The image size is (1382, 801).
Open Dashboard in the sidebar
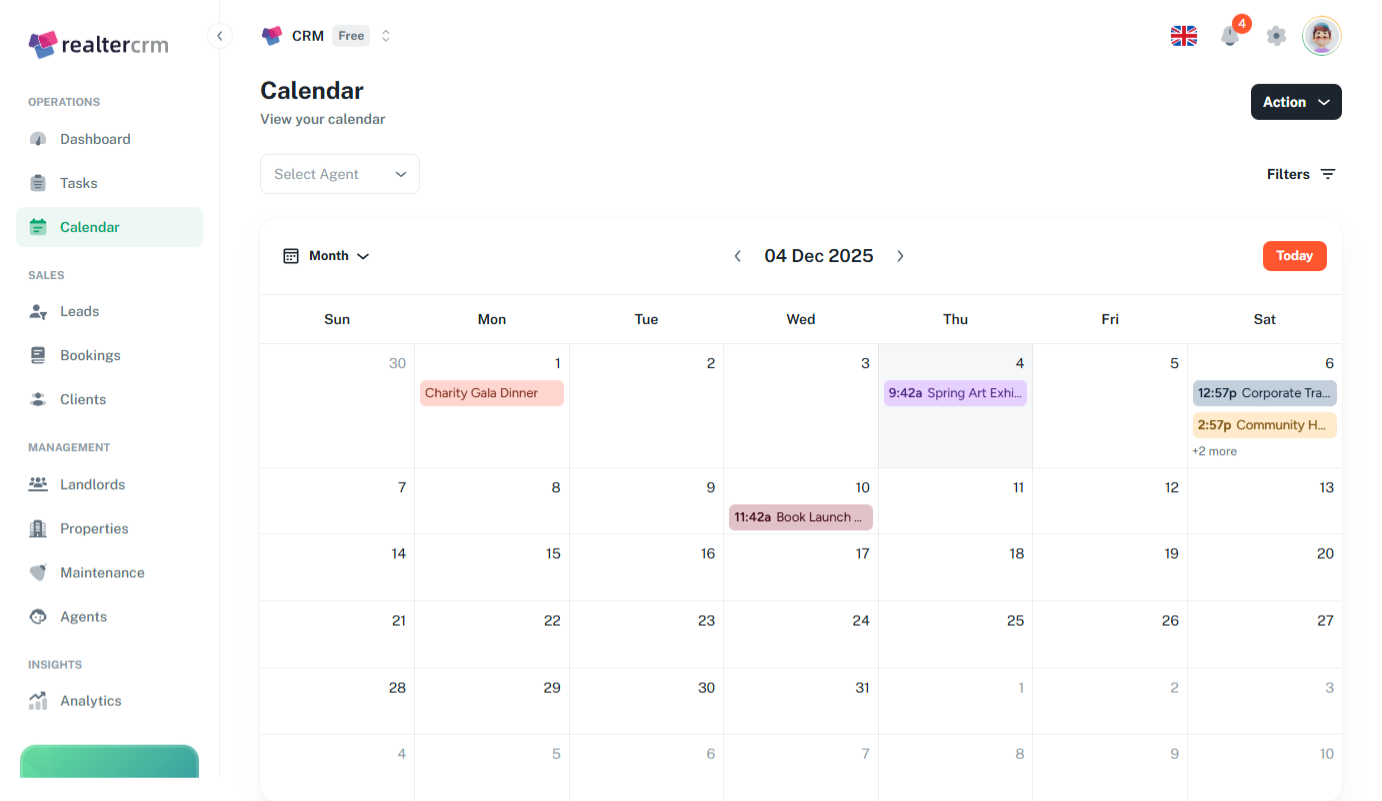95,139
